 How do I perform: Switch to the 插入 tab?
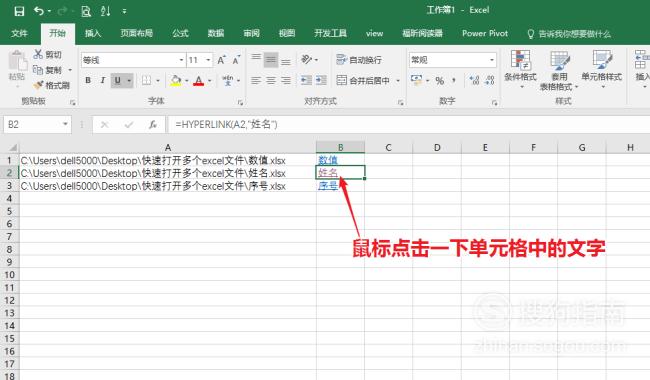click(x=93, y=34)
